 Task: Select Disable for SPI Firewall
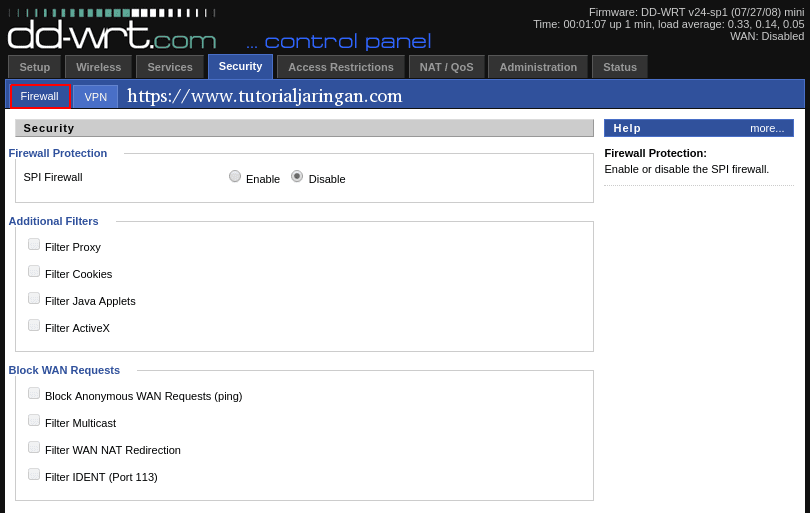(x=297, y=177)
